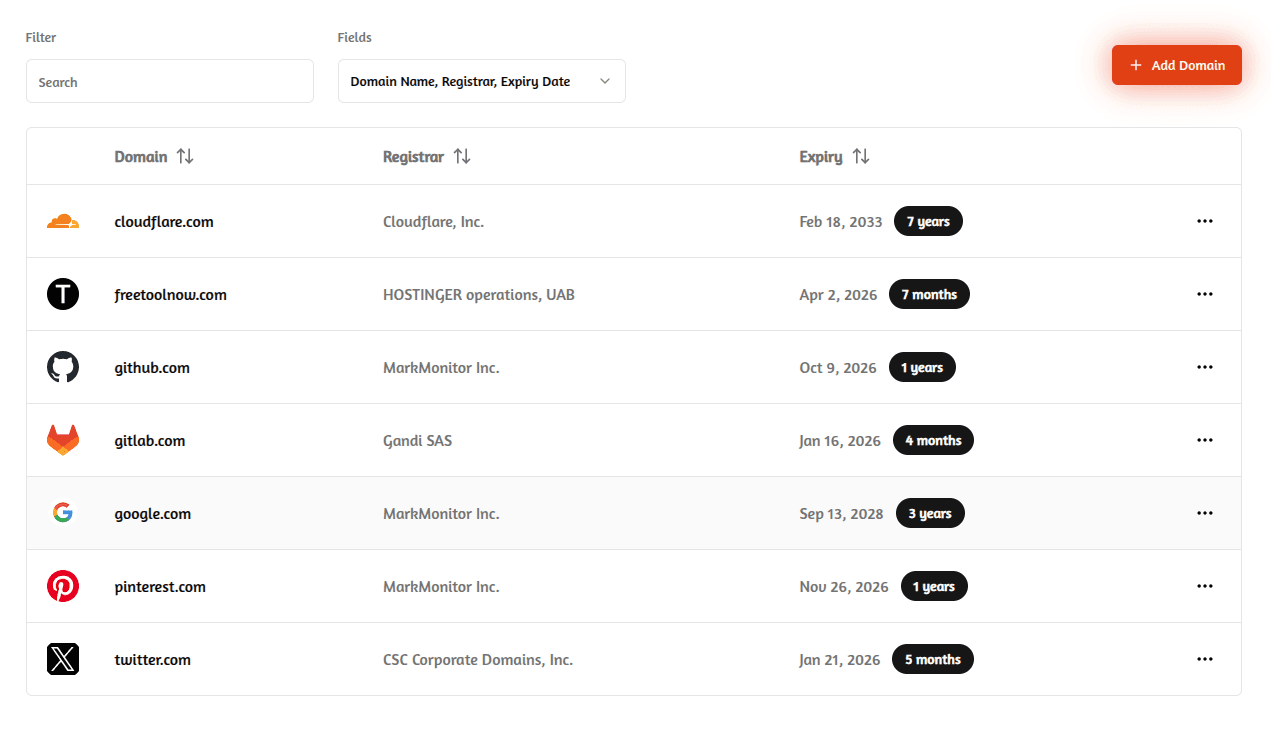Open the three-dot menu for gitlab.com
The width and height of the screenshot is (1271, 729).
1205,440
